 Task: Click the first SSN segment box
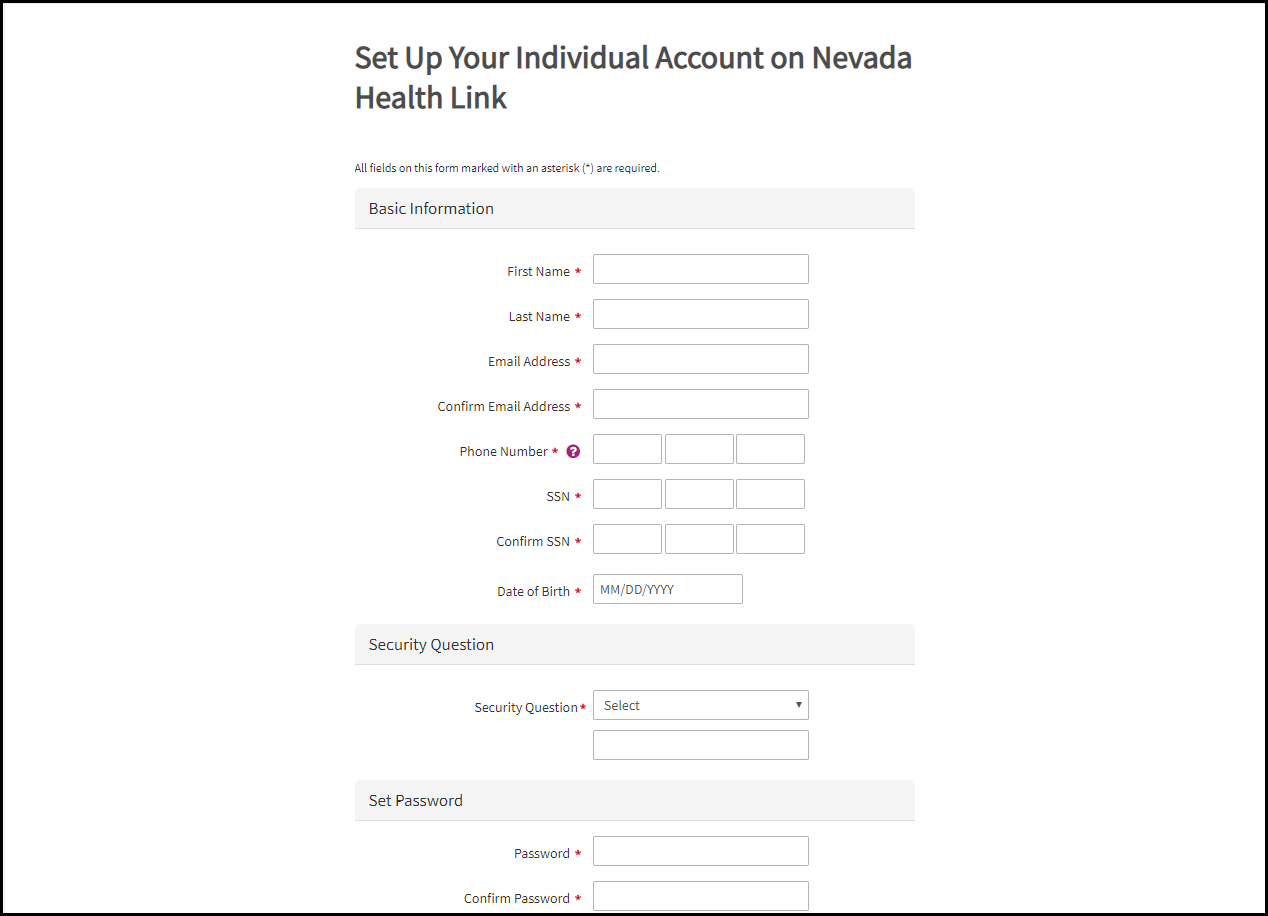tap(627, 494)
